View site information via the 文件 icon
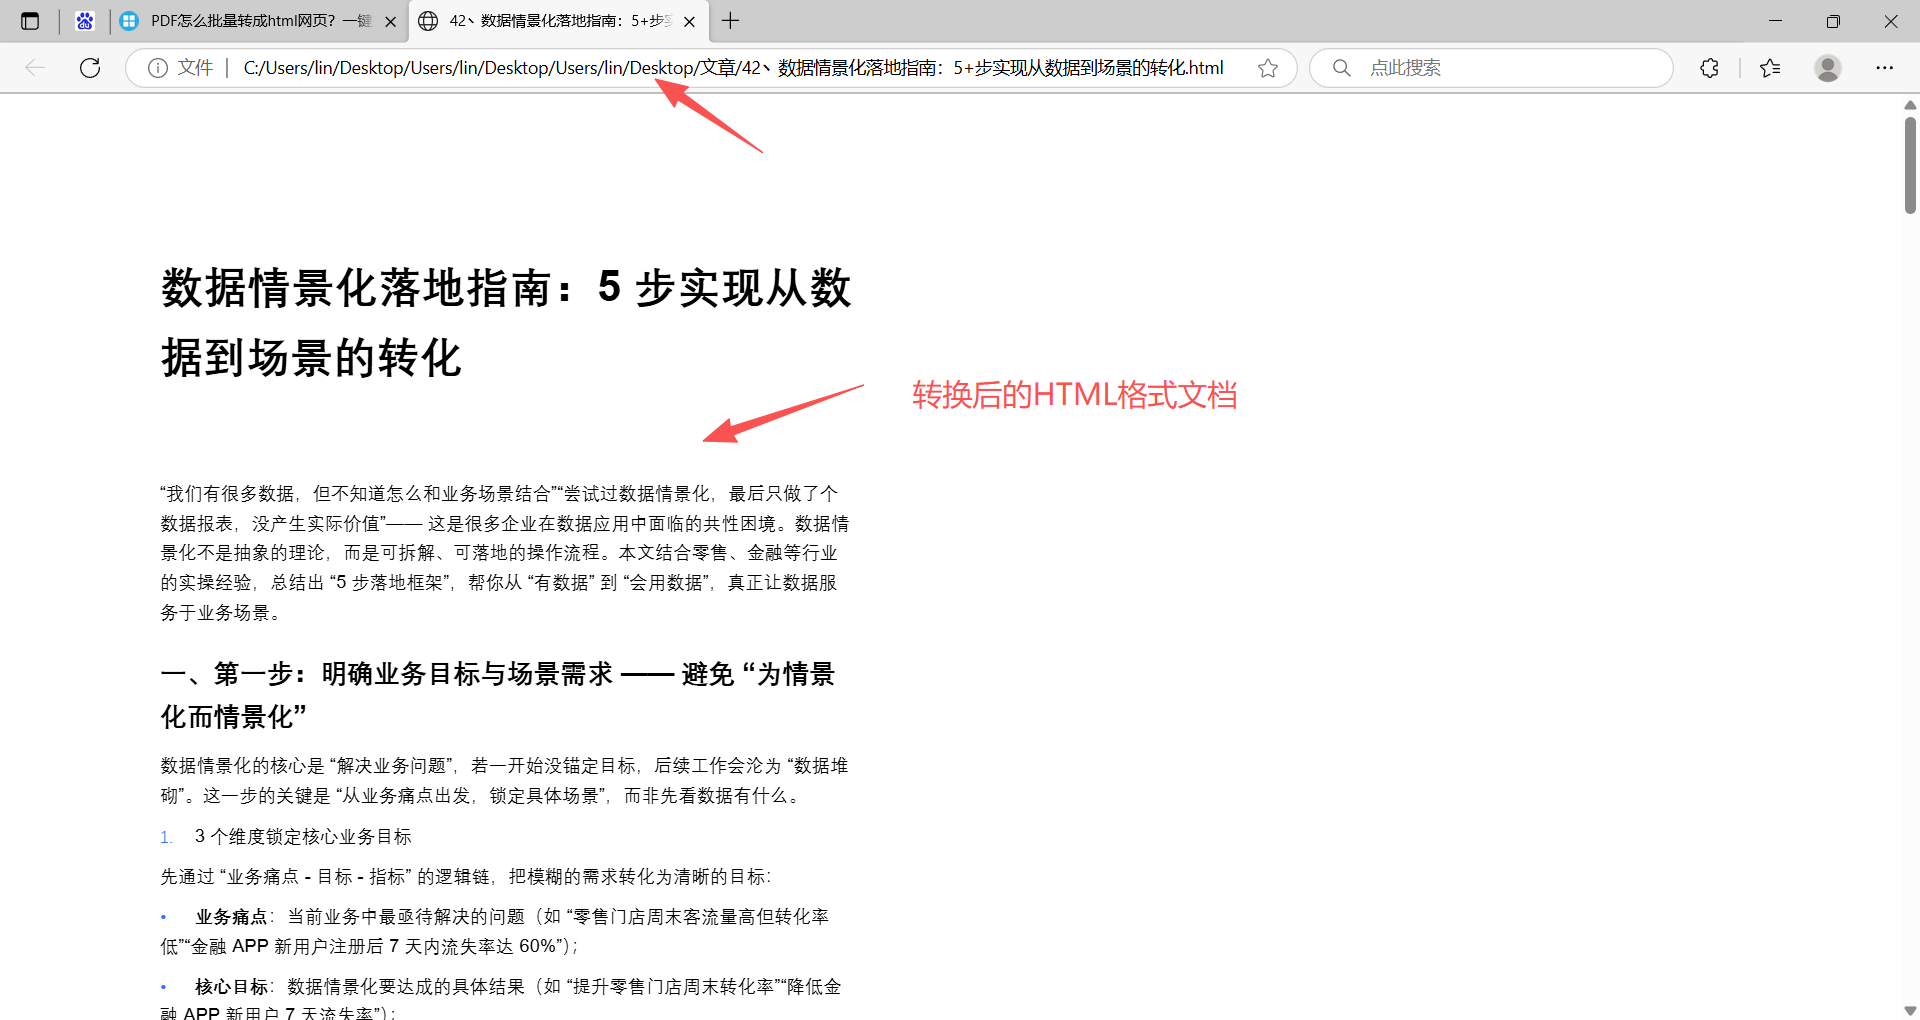Screen dimensions: 1920x1020 tap(159, 67)
